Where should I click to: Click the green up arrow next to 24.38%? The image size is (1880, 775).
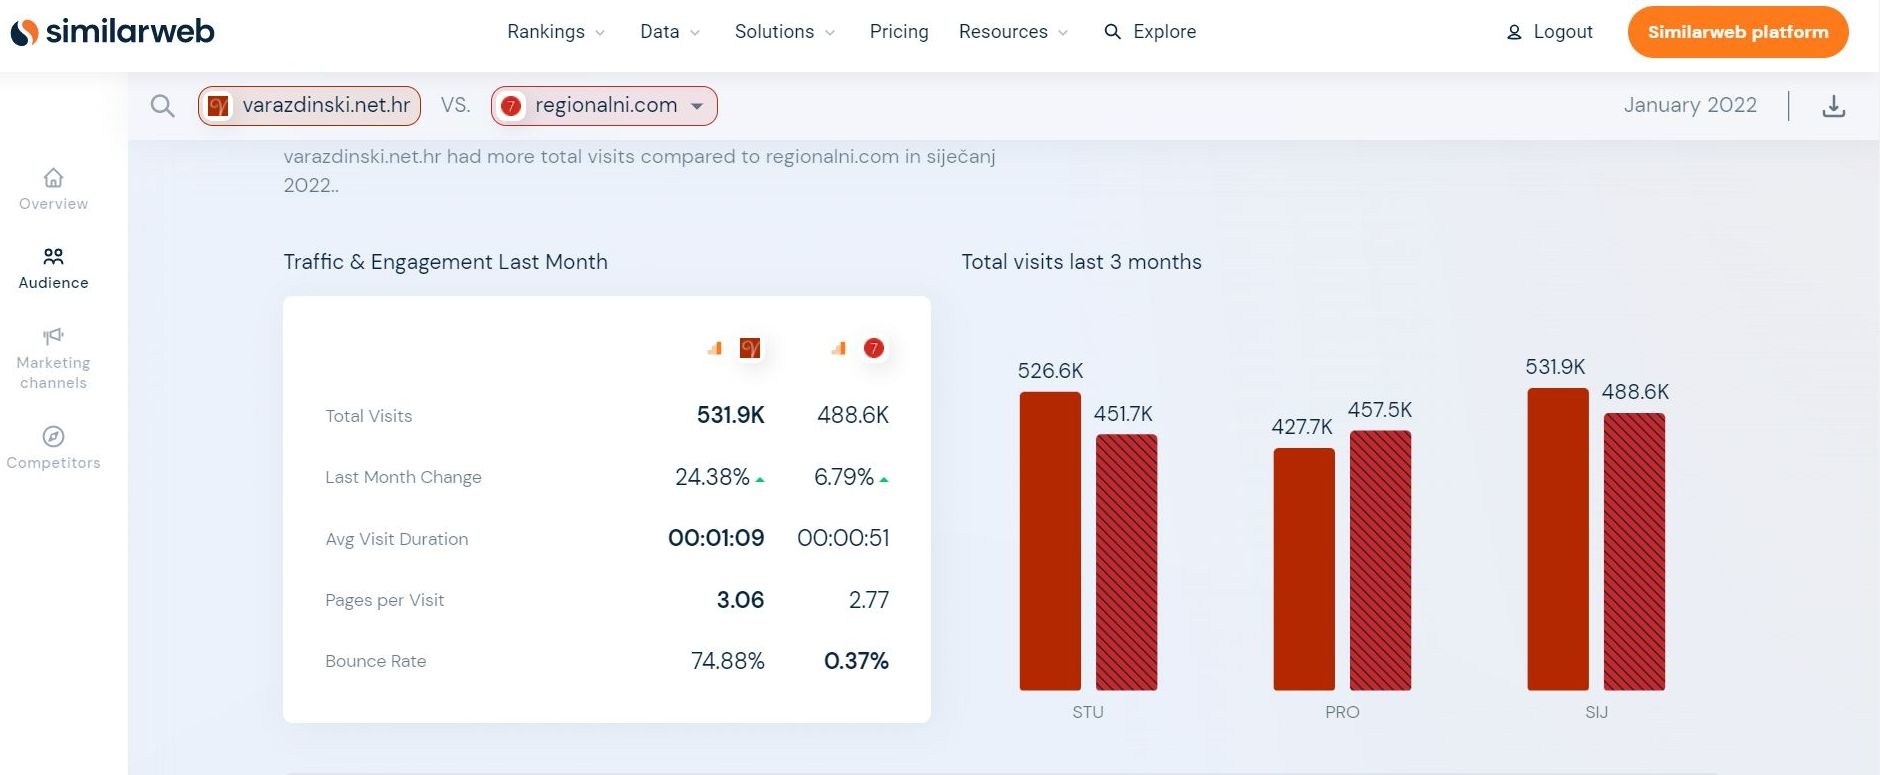(760, 480)
